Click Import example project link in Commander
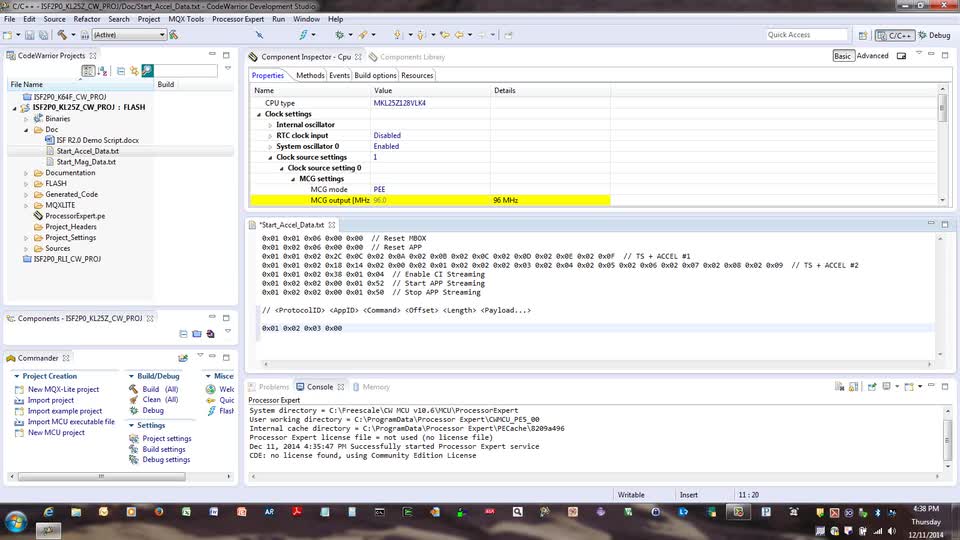 click(x=65, y=411)
